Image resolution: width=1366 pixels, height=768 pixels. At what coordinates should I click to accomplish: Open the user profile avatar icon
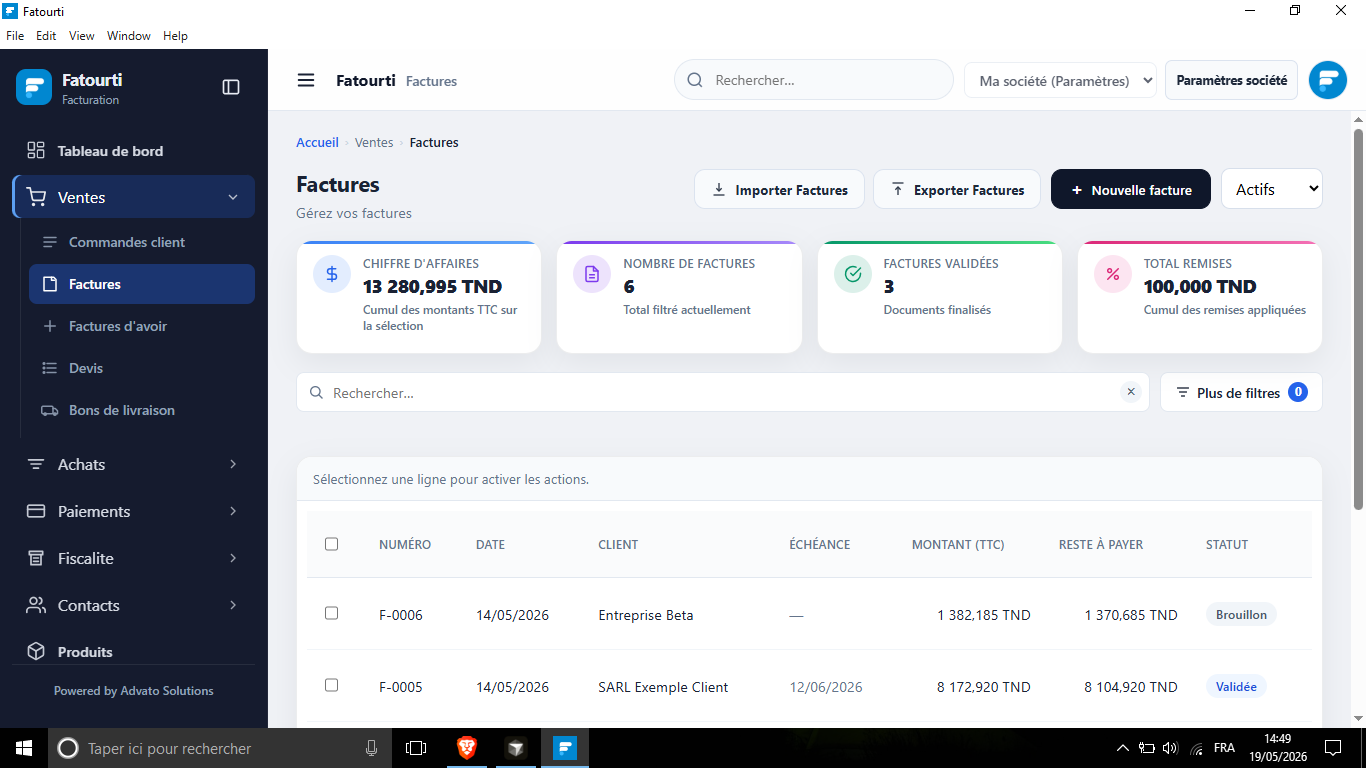(1328, 80)
